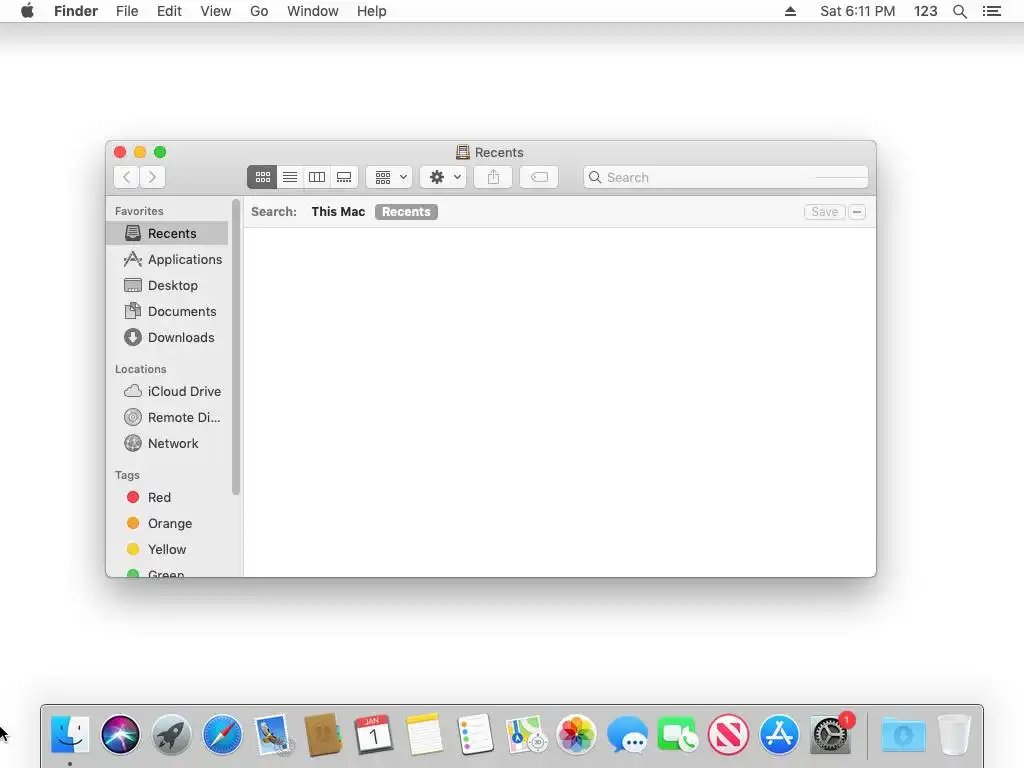Open Finder from the Dock

(70, 735)
